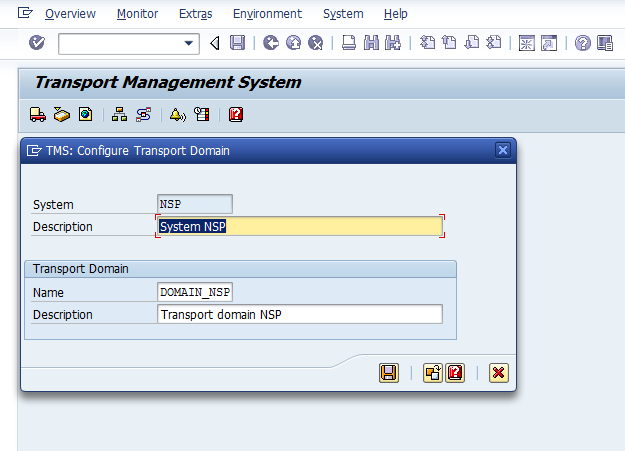Click the Find Next binoculars icon
This screenshot has height=451, width=625.
[x=393, y=43]
